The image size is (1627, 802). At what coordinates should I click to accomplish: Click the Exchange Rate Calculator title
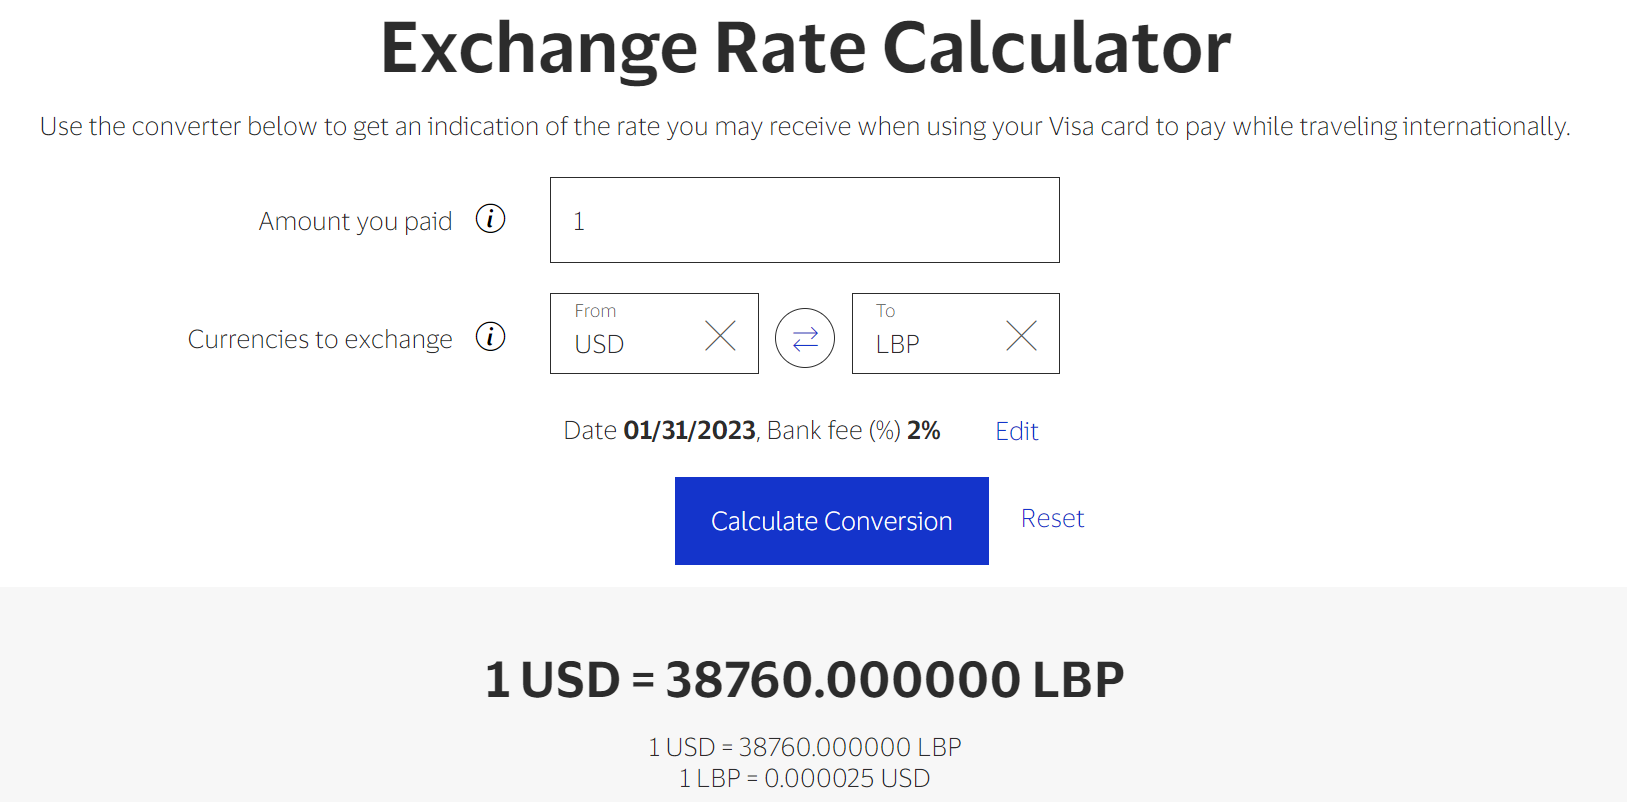click(x=805, y=48)
